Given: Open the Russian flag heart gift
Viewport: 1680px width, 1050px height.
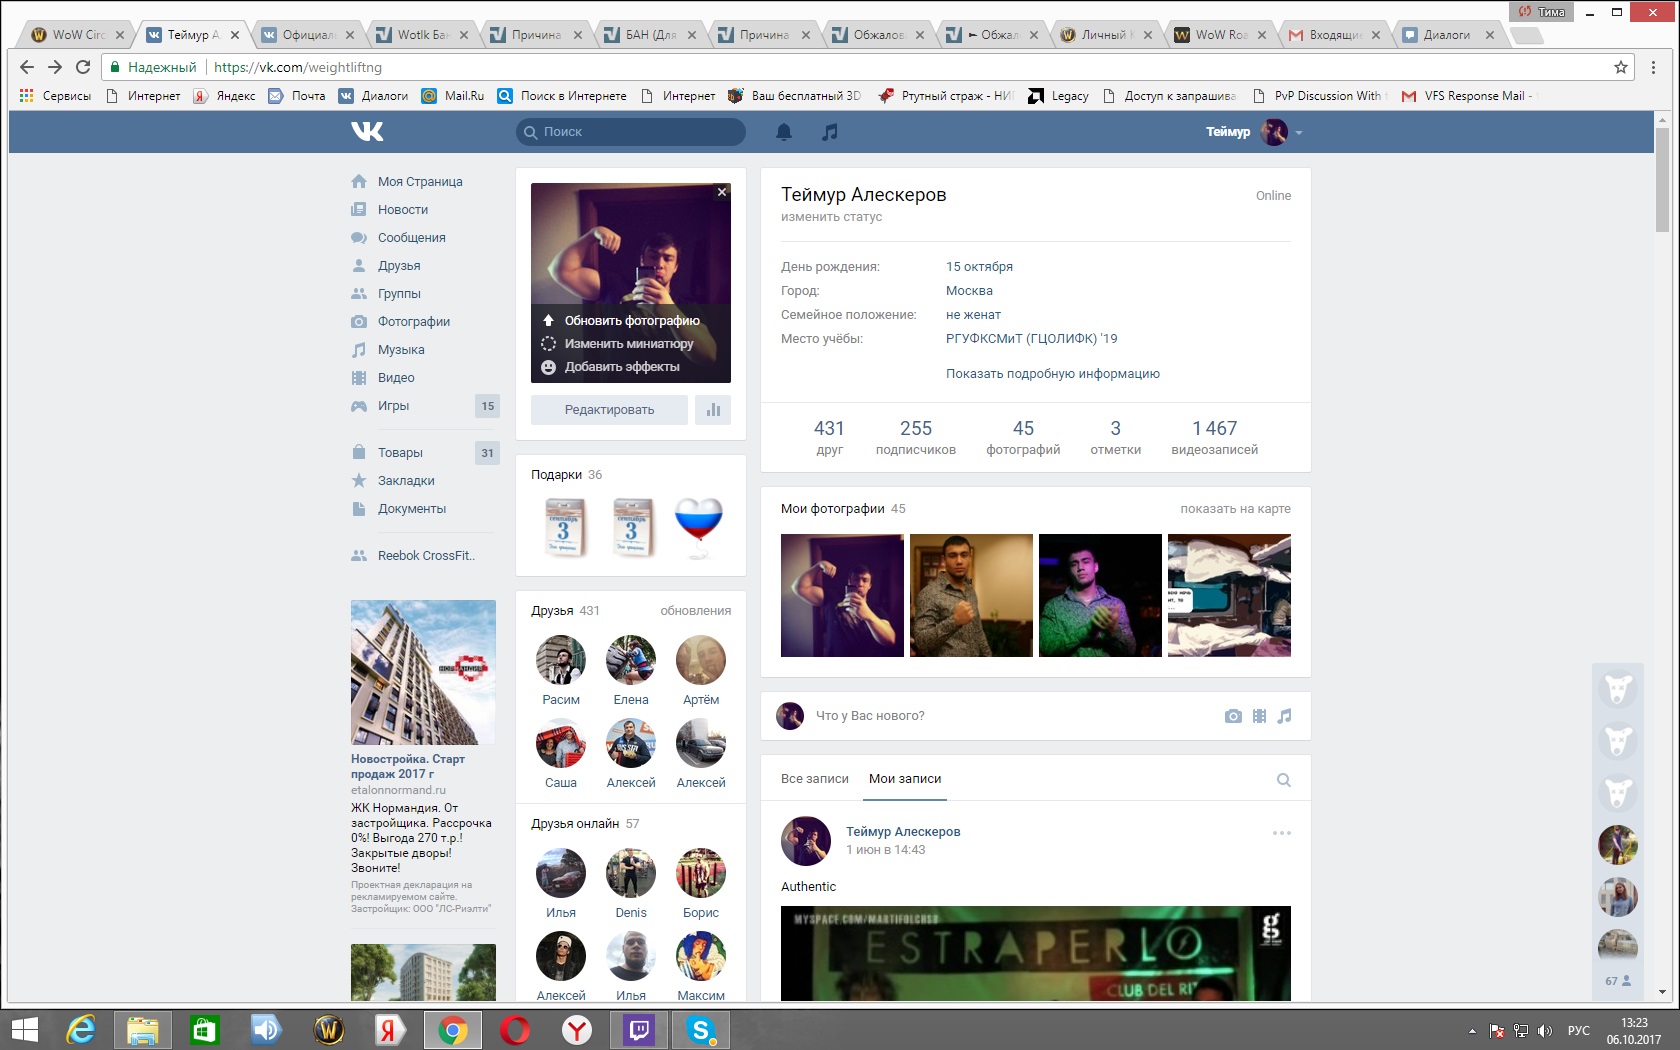Looking at the screenshot, I should 698,527.
